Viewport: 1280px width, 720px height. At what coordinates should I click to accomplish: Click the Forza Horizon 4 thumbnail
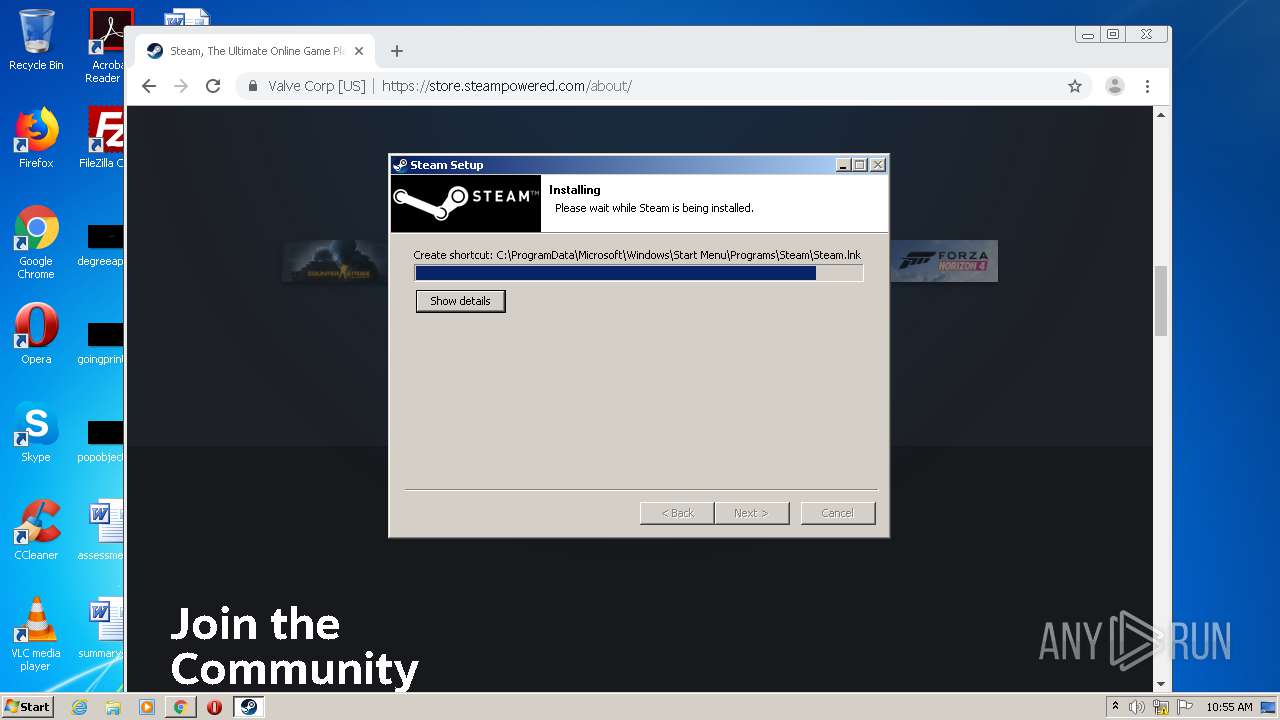click(944, 261)
